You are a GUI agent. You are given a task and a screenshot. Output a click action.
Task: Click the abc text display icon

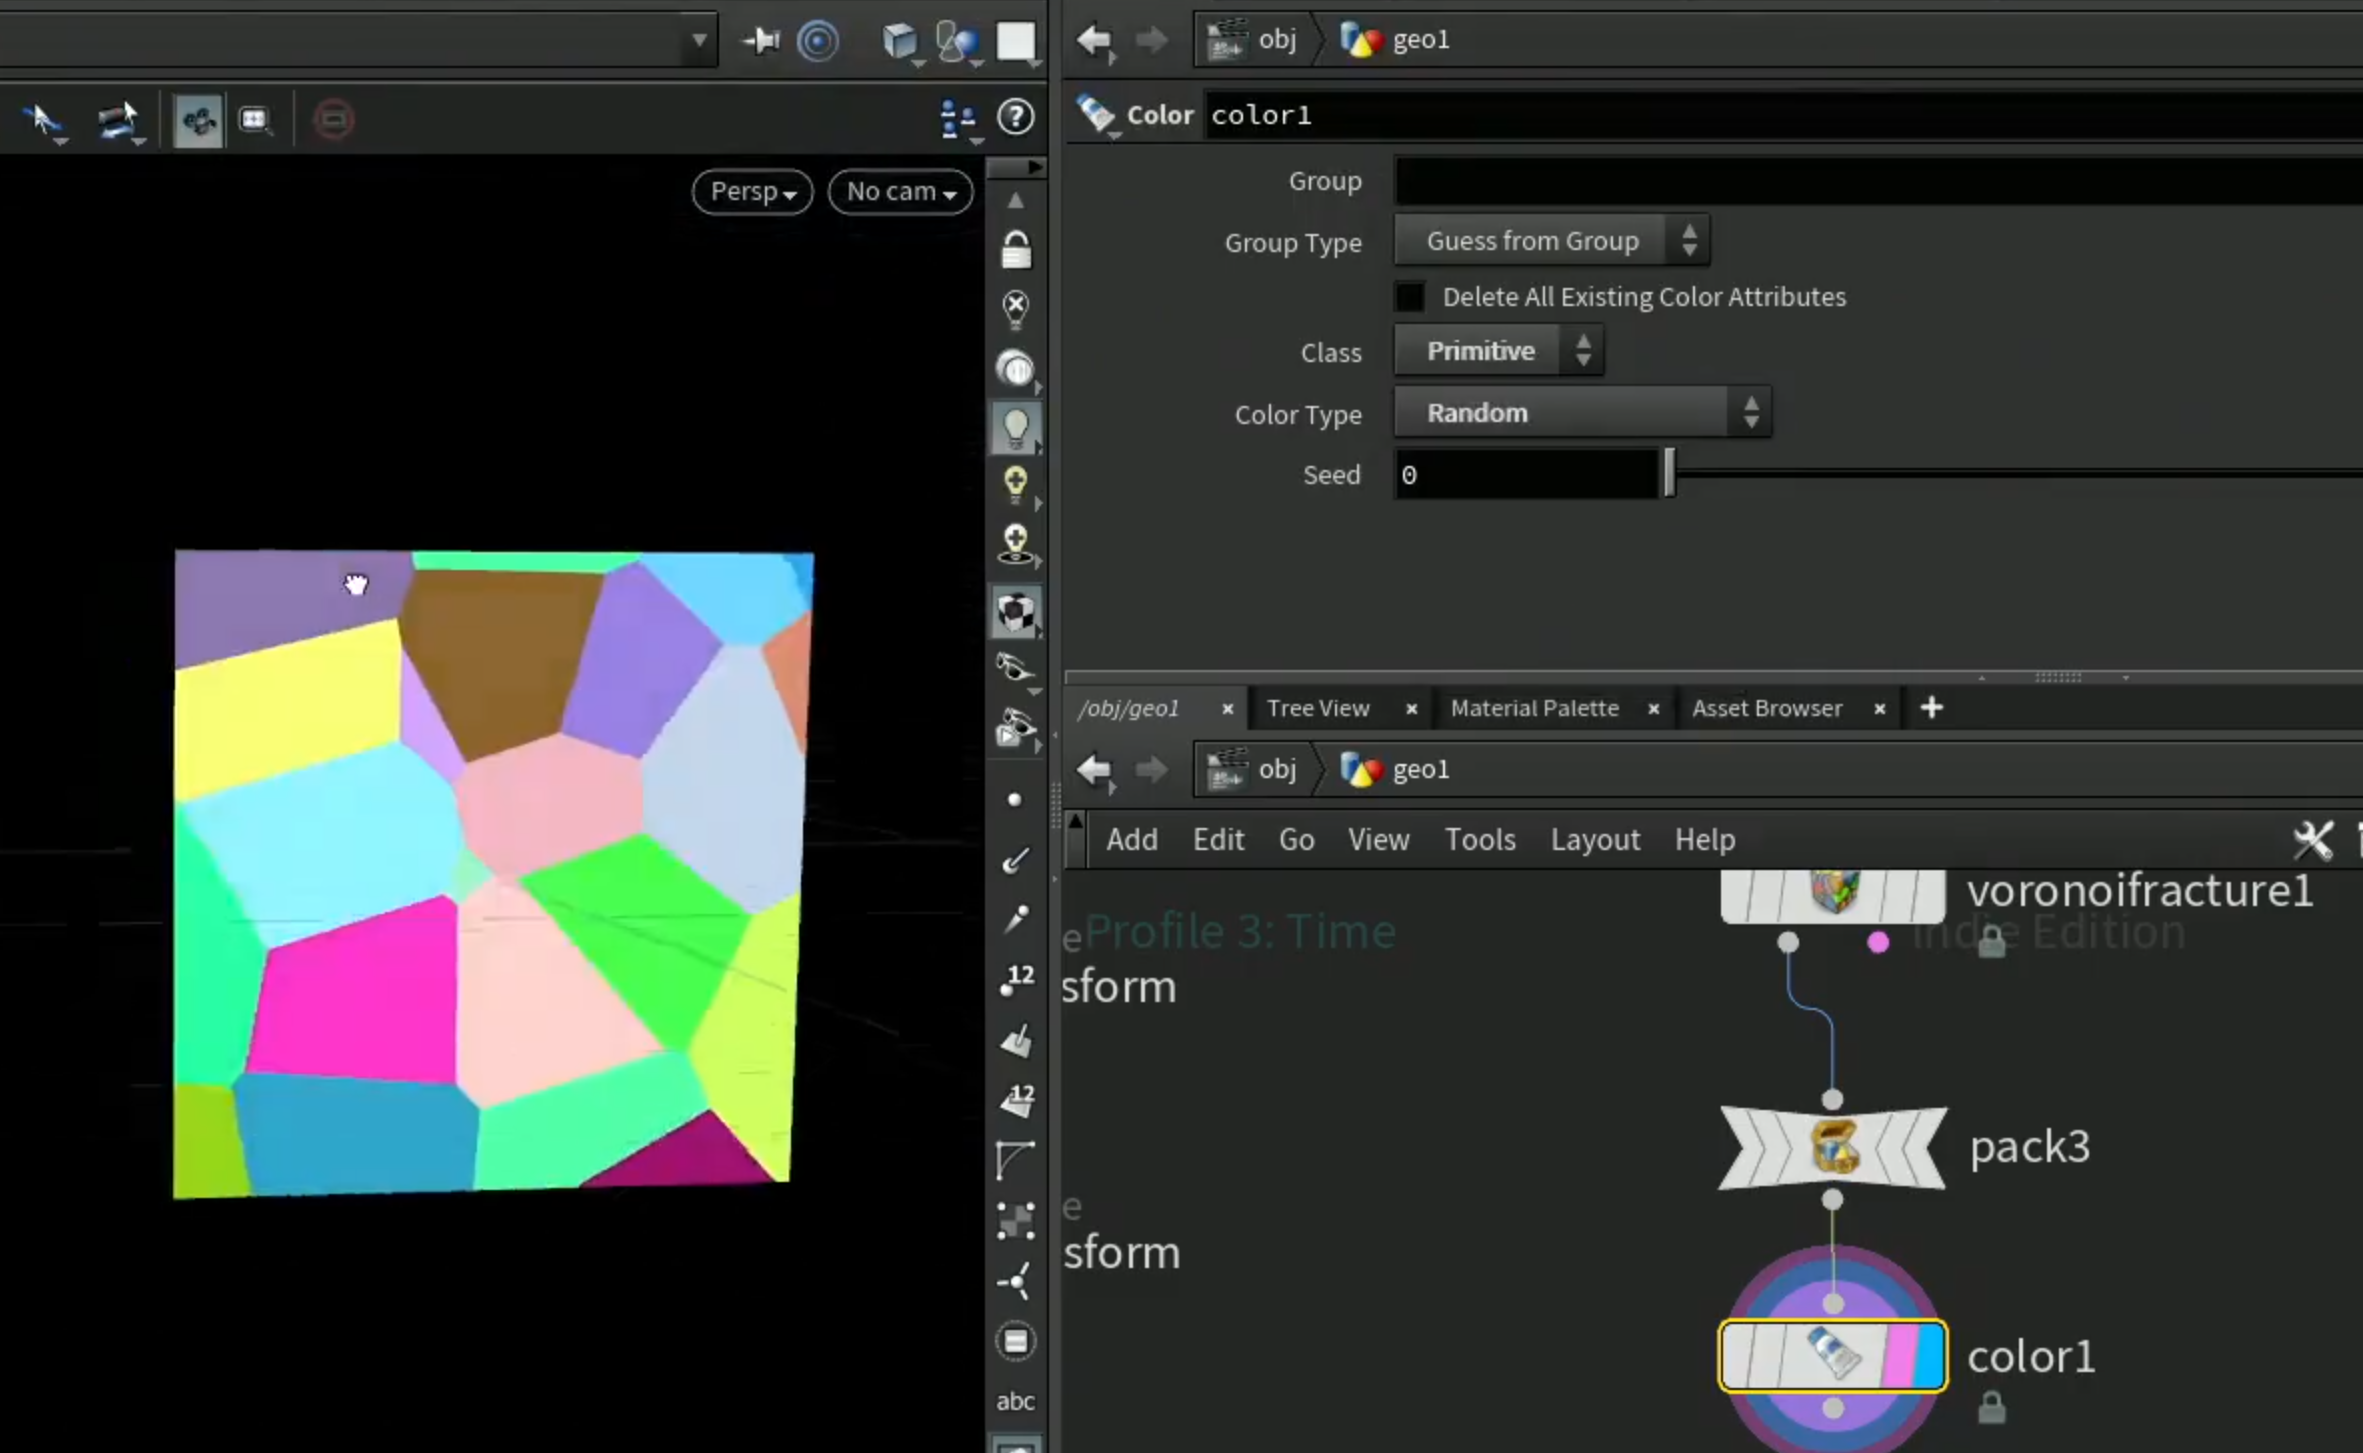(x=1015, y=1401)
